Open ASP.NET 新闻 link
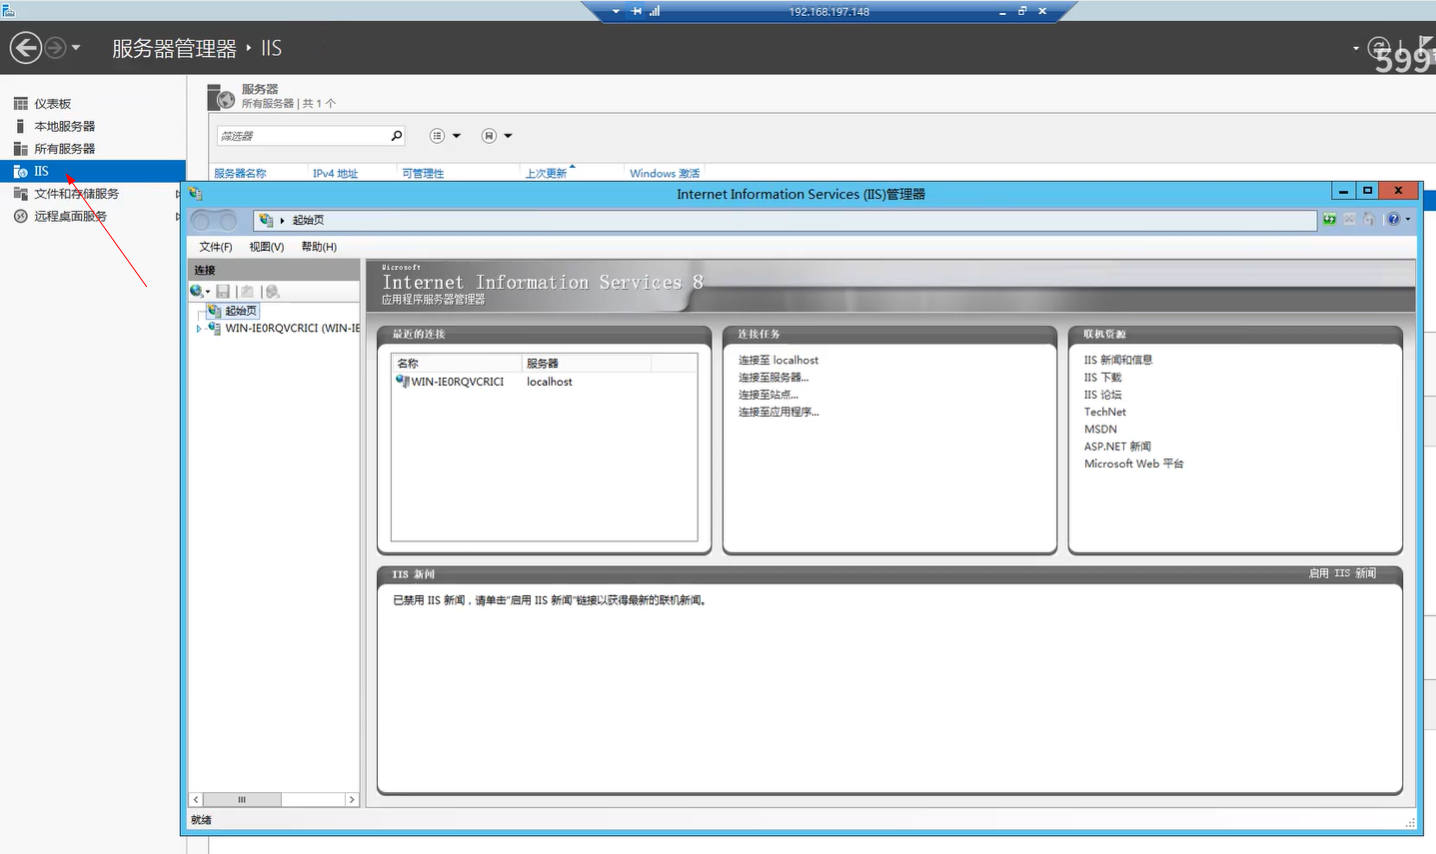This screenshot has height=854, width=1436. point(1117,447)
